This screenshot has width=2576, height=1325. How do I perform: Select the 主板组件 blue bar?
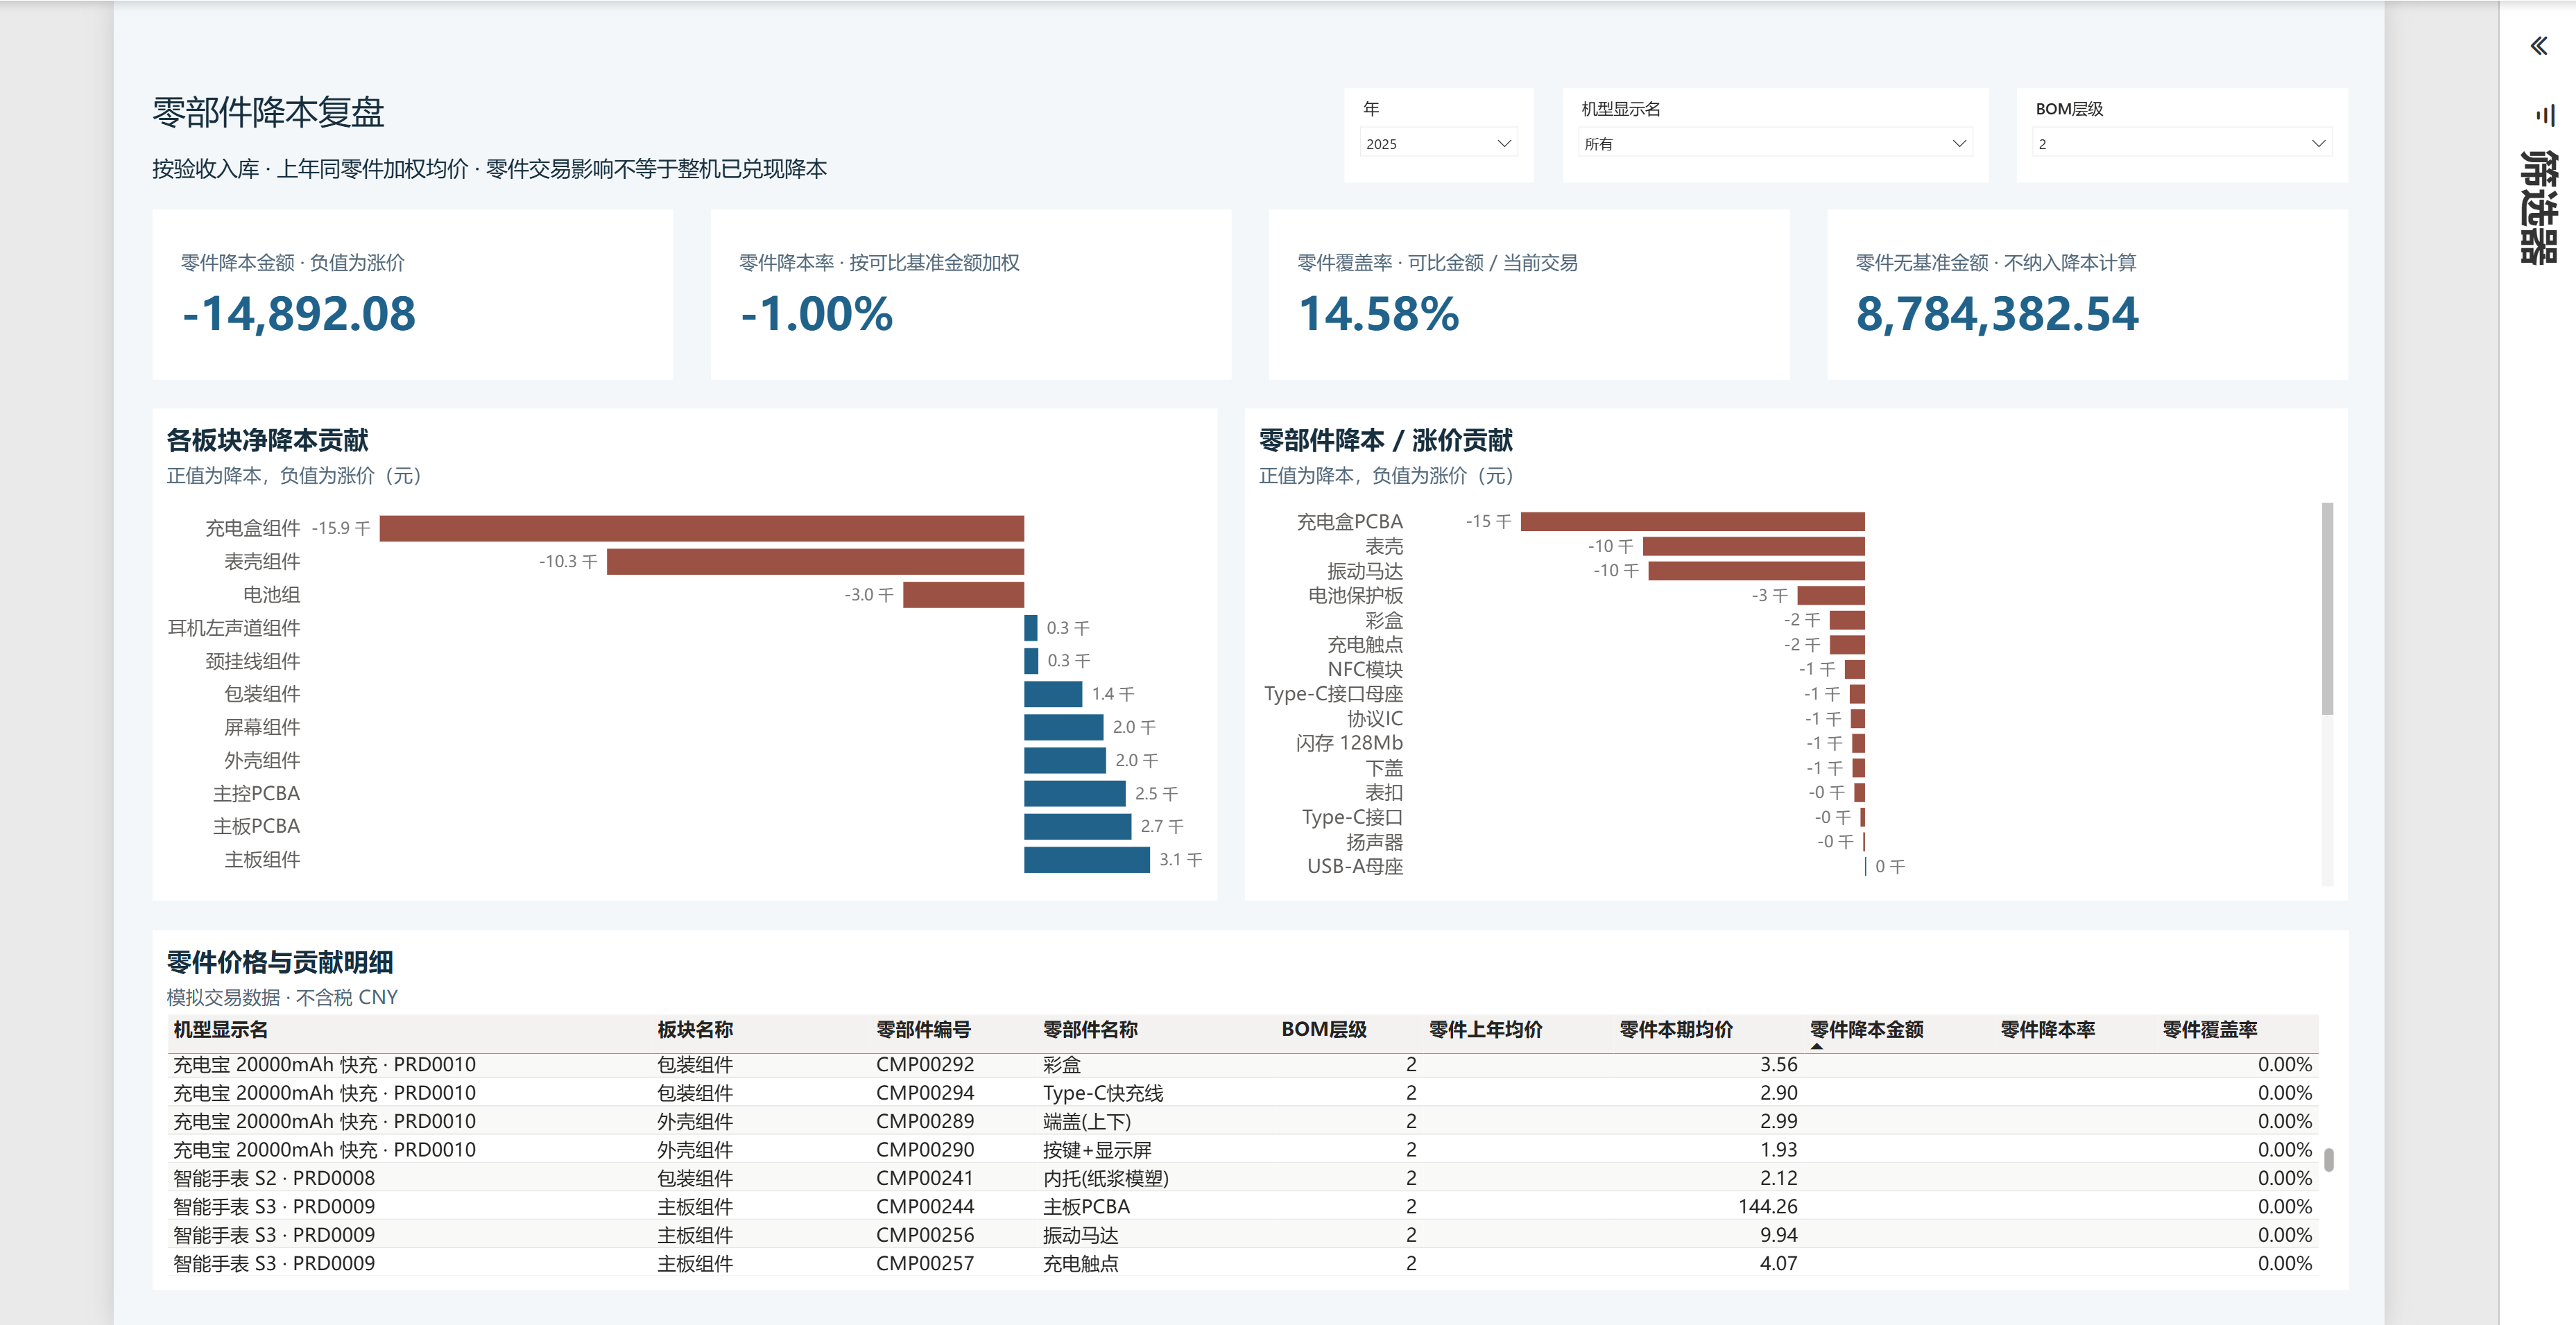click(1086, 859)
